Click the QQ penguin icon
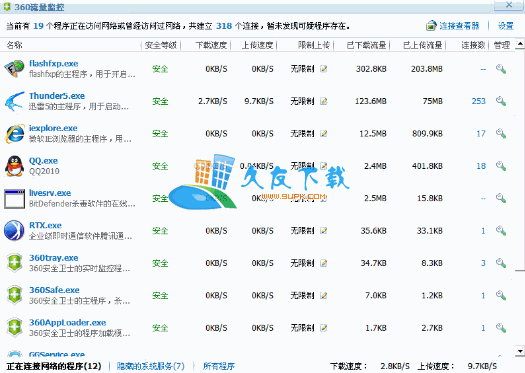Image resolution: width=525 pixels, height=373 pixels. tap(14, 166)
